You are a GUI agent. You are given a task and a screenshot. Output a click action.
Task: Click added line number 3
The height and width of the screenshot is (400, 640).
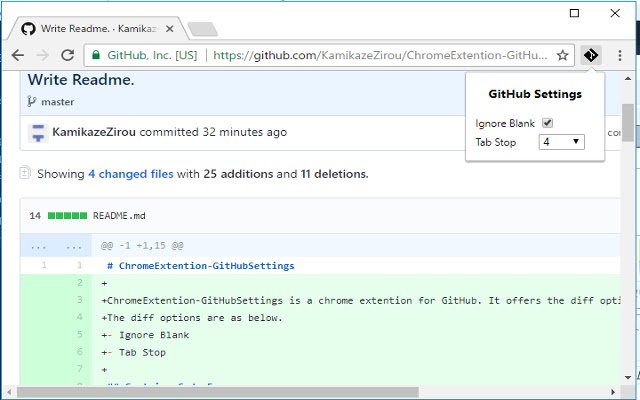coord(80,300)
